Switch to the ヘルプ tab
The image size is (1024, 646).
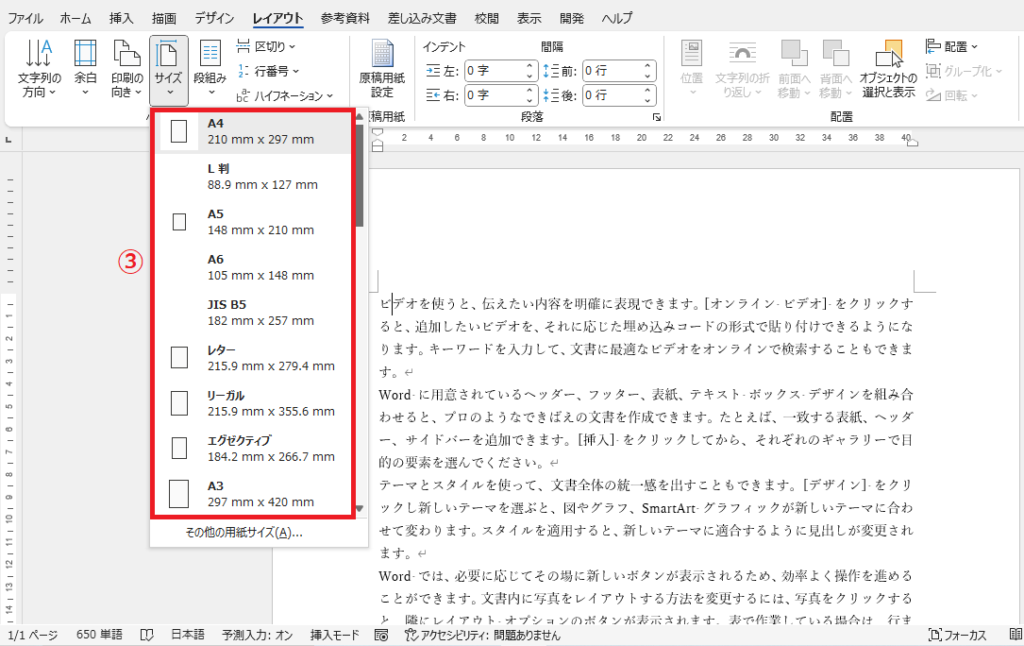click(617, 18)
